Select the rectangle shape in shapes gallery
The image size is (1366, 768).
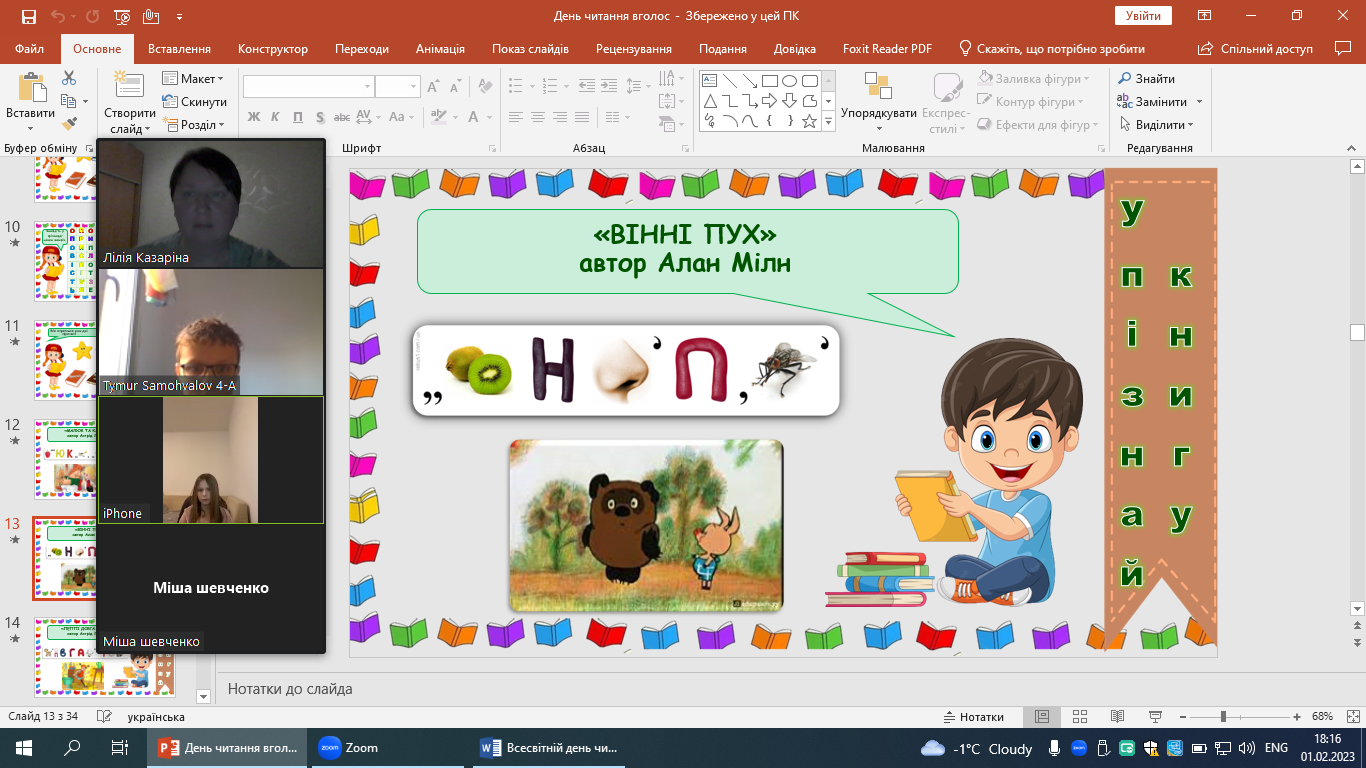click(769, 81)
